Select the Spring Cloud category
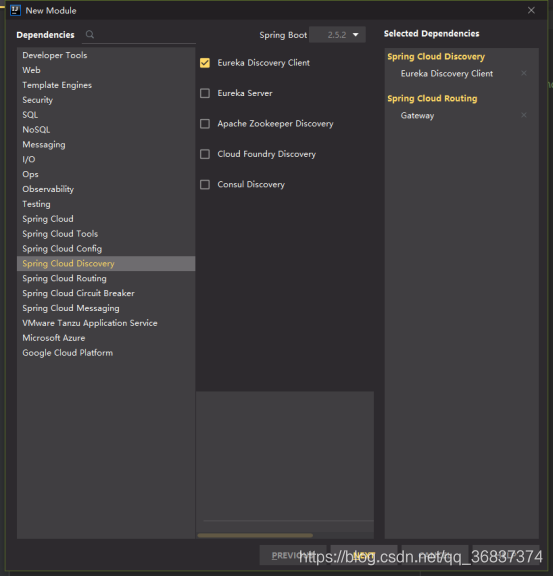 click(106, 219)
